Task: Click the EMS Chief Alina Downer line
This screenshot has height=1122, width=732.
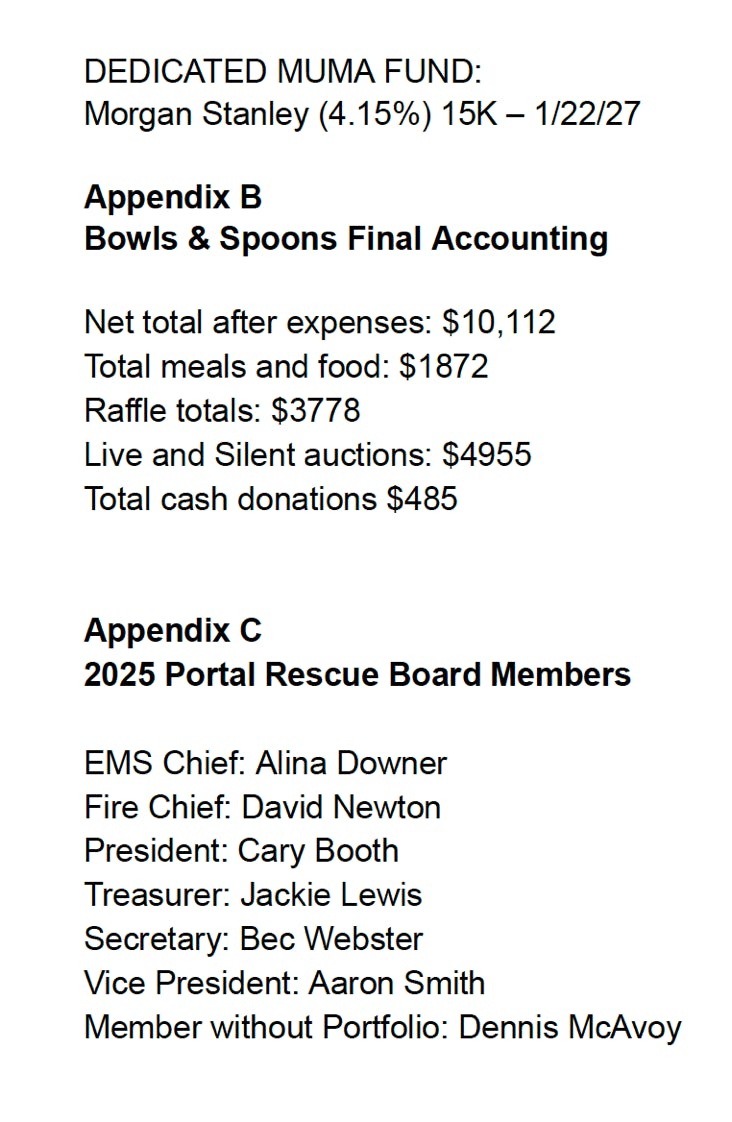Action: click(x=265, y=763)
